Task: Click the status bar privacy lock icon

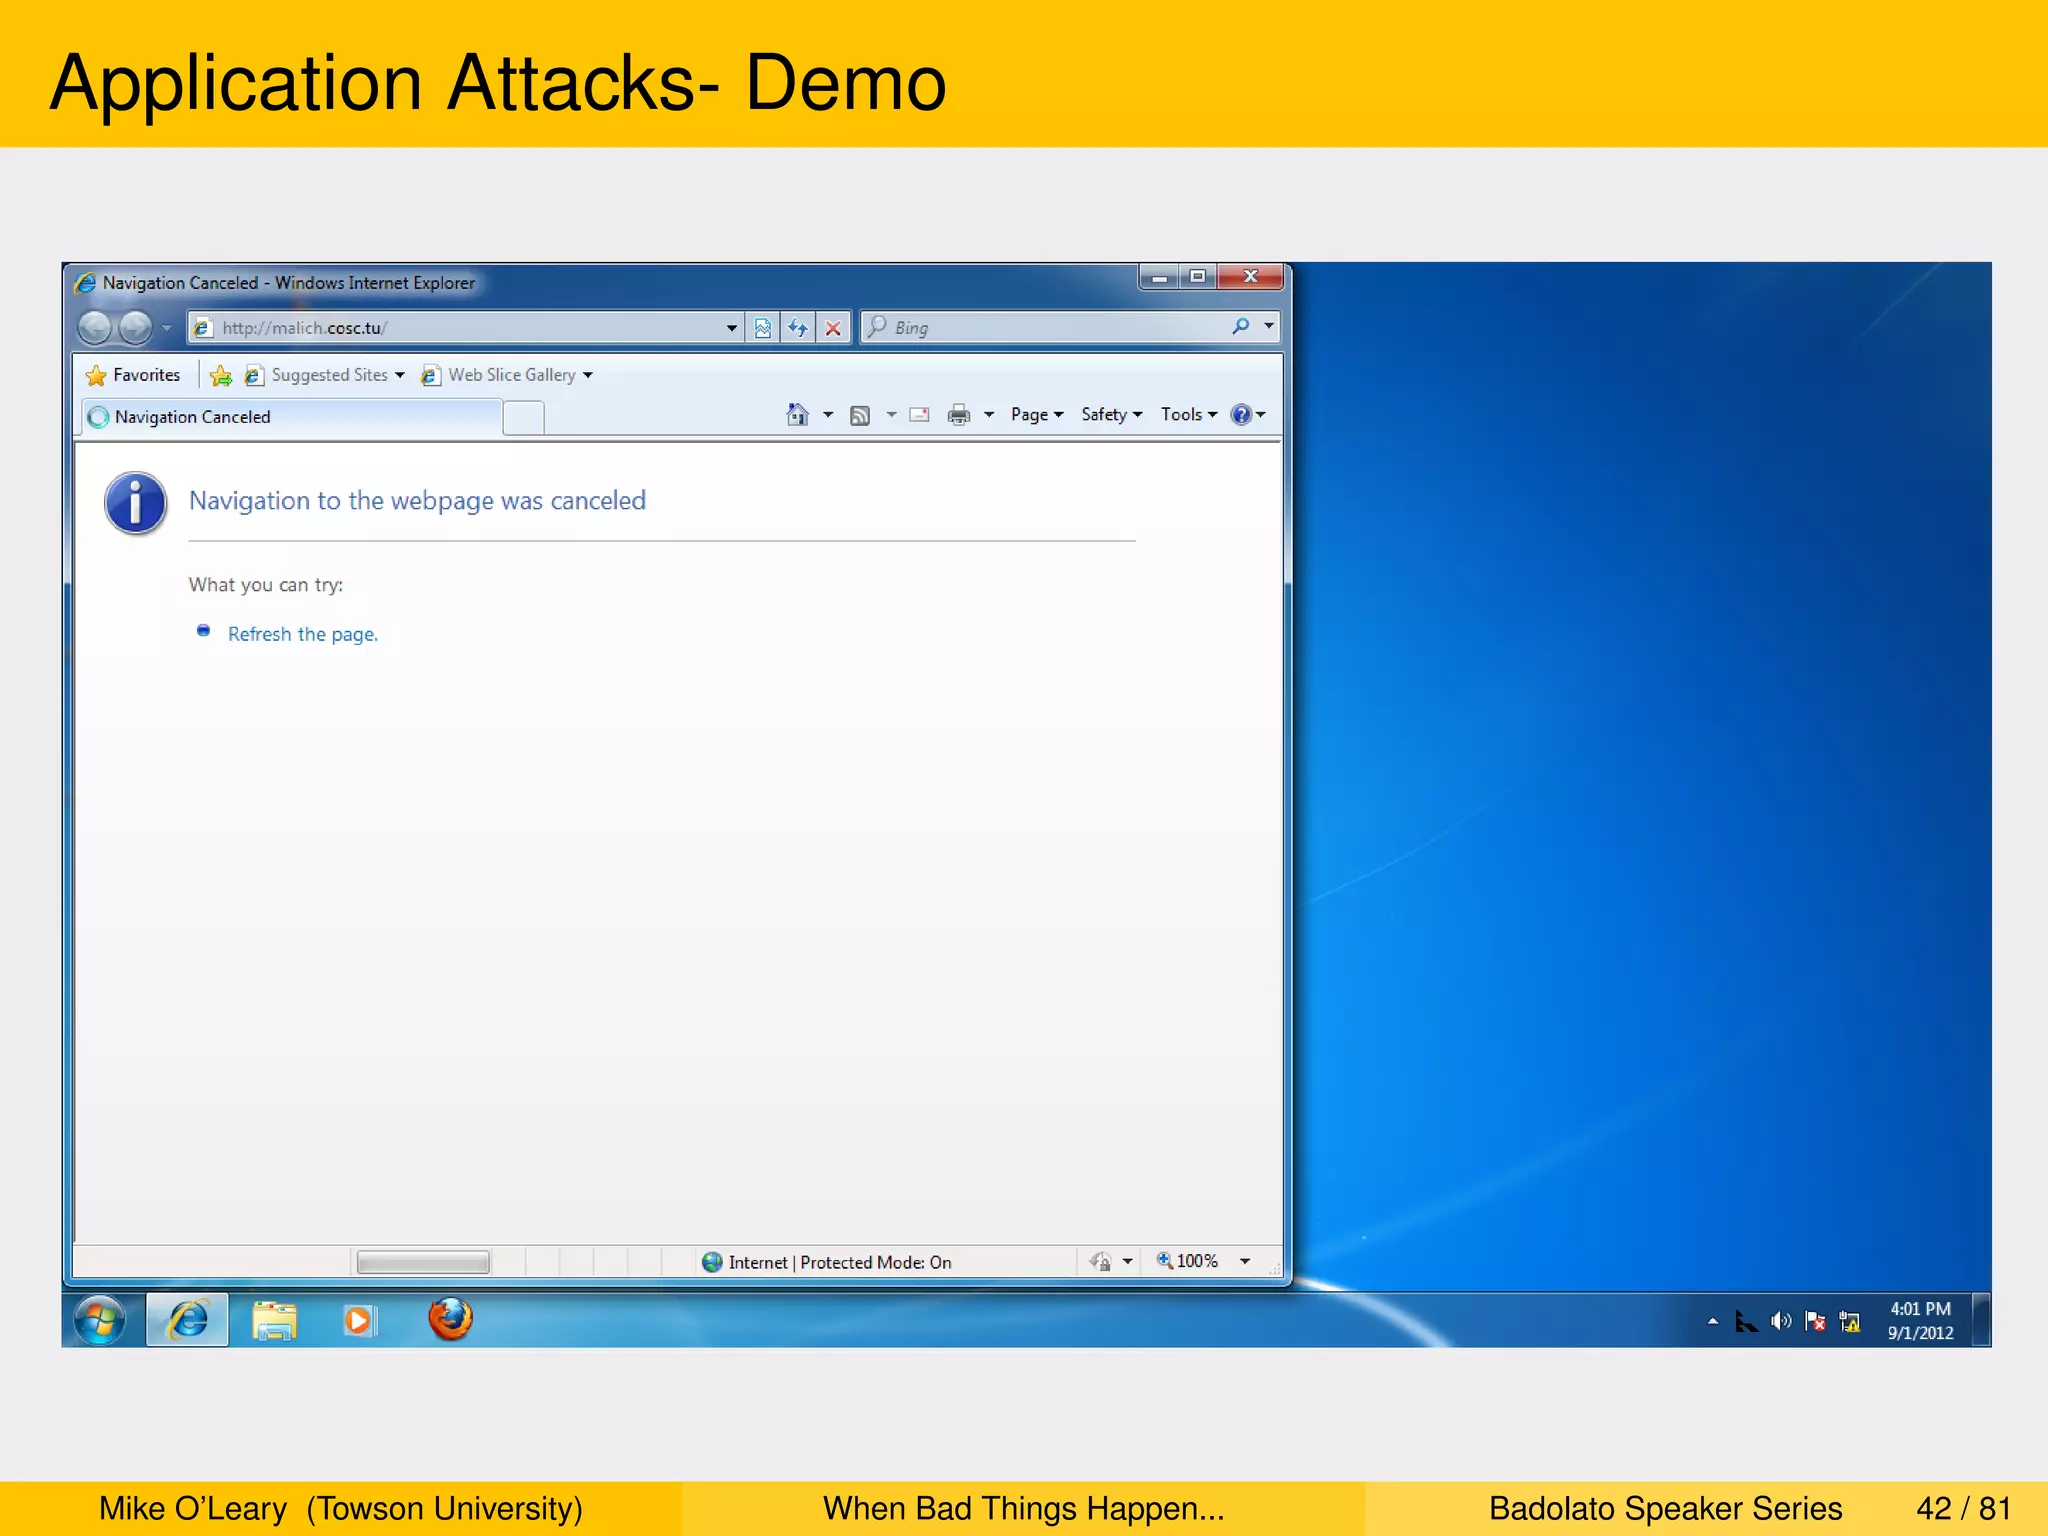Action: (1101, 1262)
